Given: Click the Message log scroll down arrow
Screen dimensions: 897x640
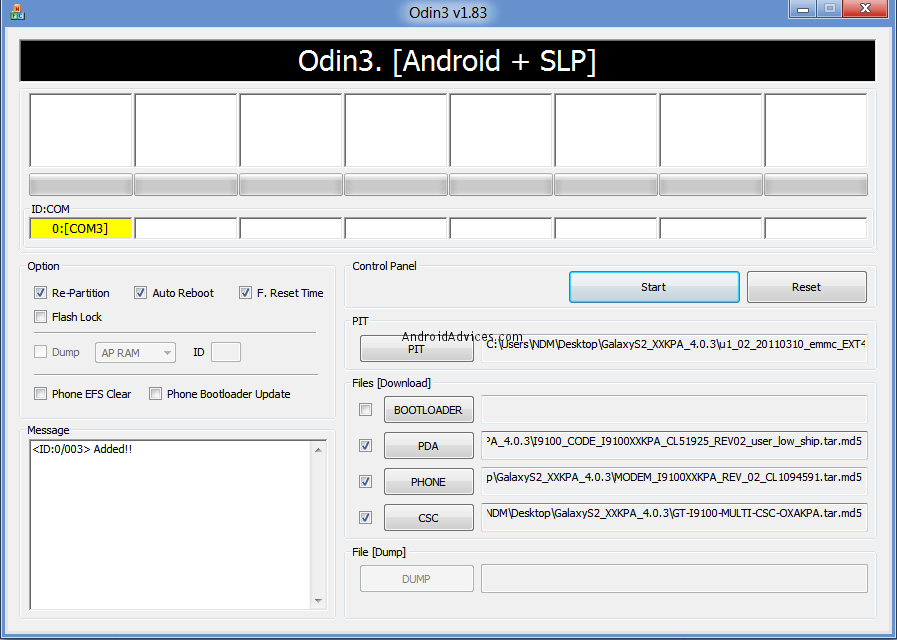Looking at the screenshot, I should coord(319,601).
